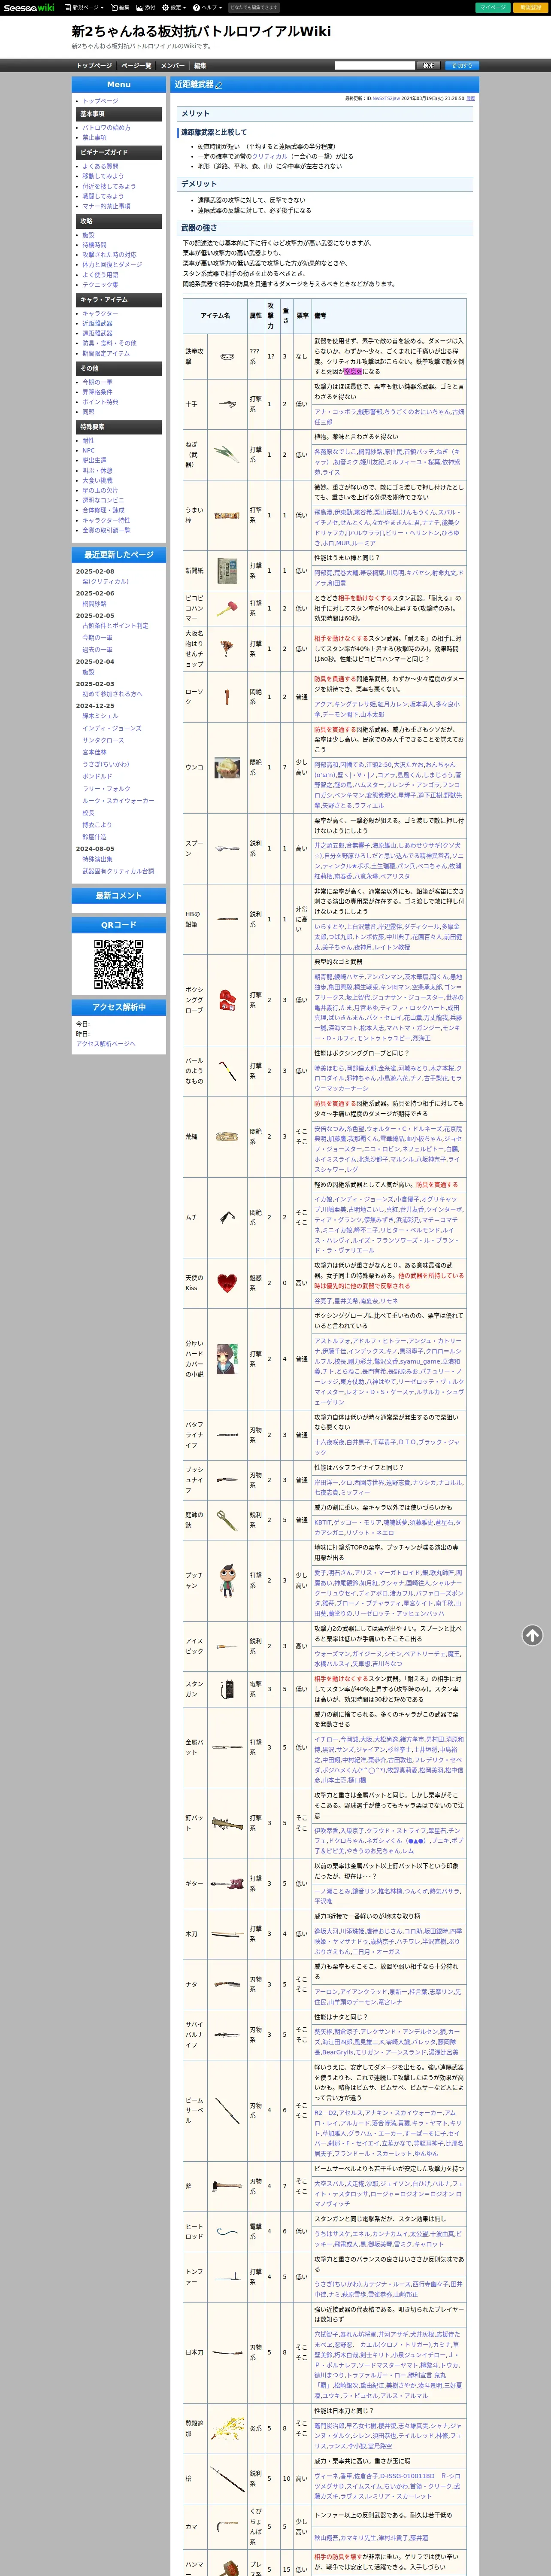Screen dimensions: 551x2576
Task: Click the ビームサーベル image
Action: click(x=227, y=2110)
